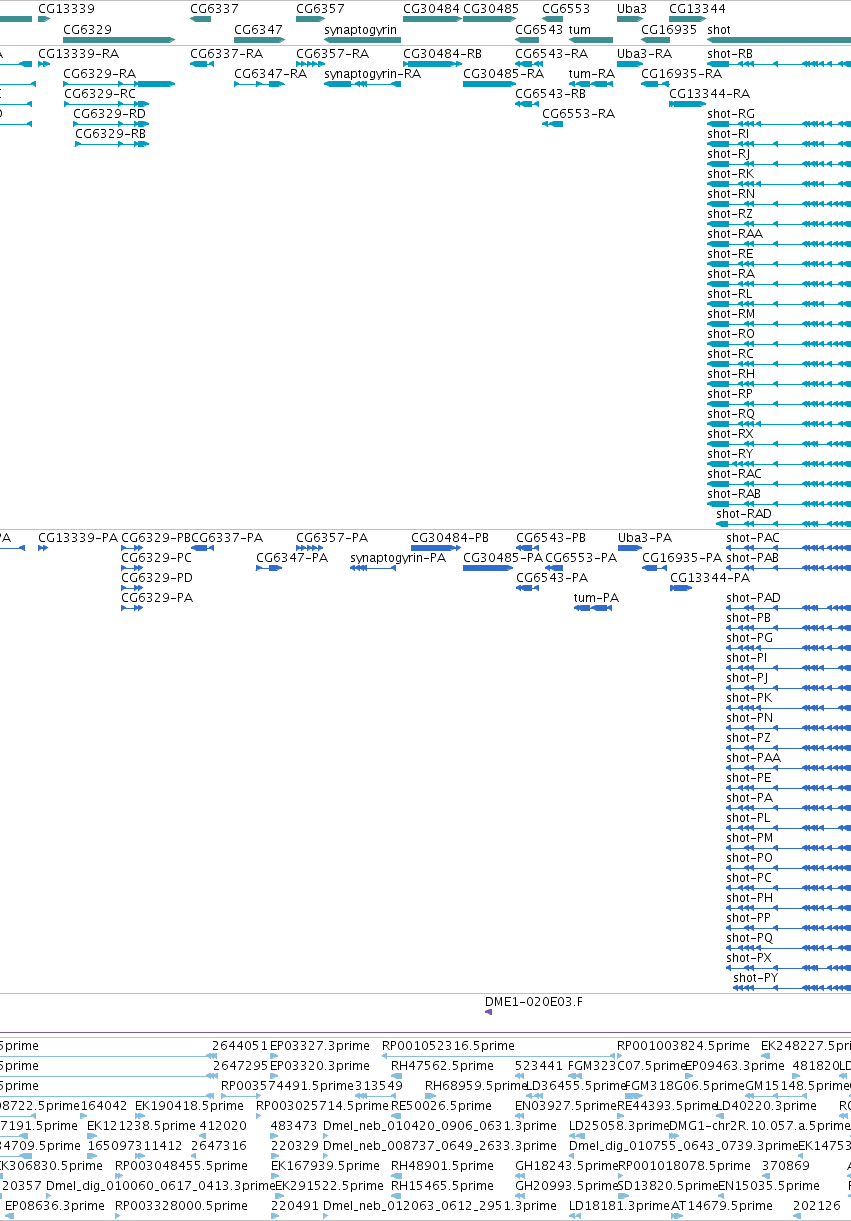The height and width of the screenshot is (1221, 851).
Task: Click the CG30484 gene label
Action: (x=431, y=9)
